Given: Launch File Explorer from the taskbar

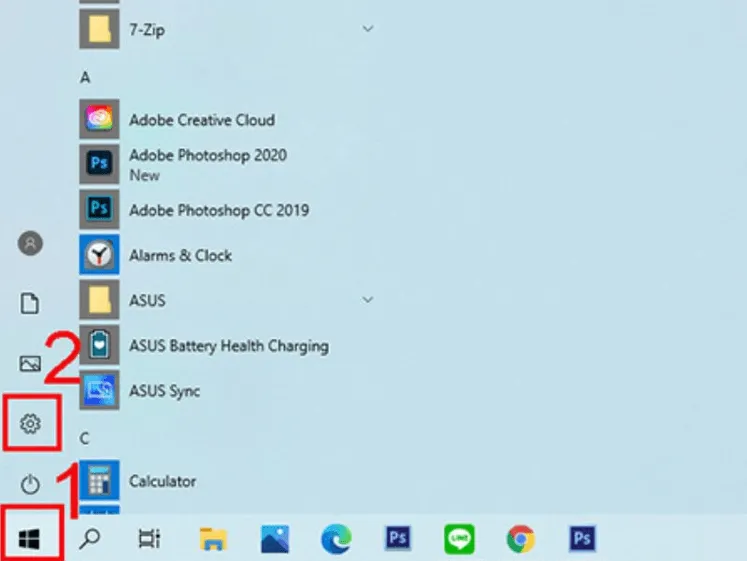Looking at the screenshot, I should pos(213,540).
